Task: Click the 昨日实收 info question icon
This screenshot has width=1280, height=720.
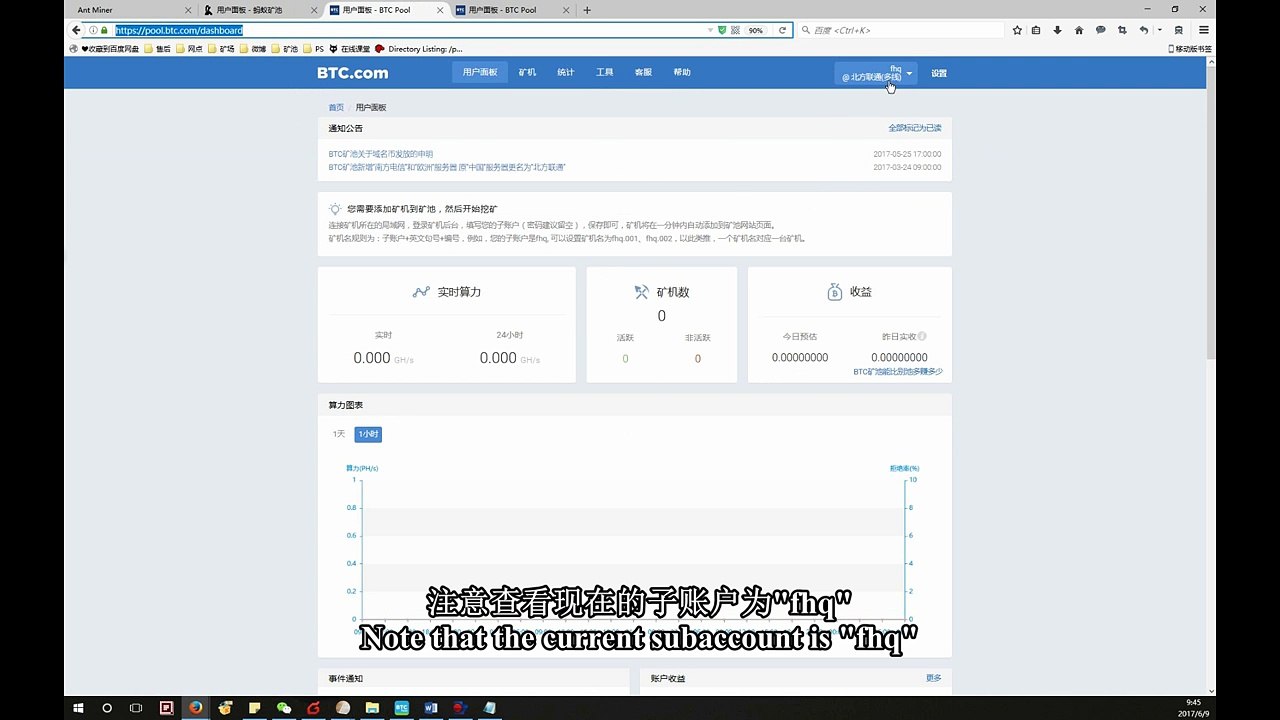Action: [x=922, y=337]
